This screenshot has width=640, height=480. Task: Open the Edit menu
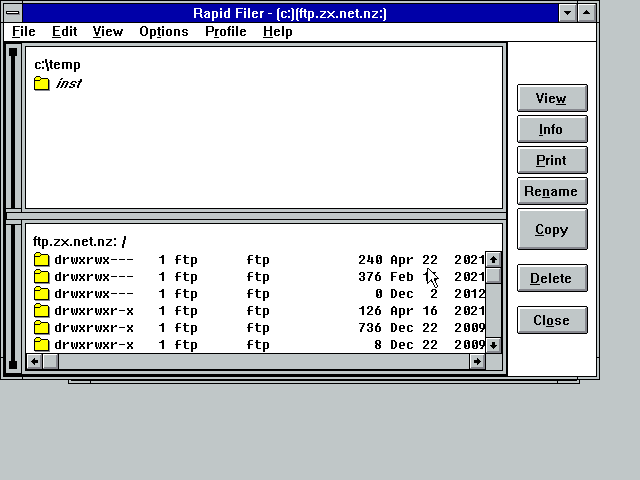tap(64, 31)
